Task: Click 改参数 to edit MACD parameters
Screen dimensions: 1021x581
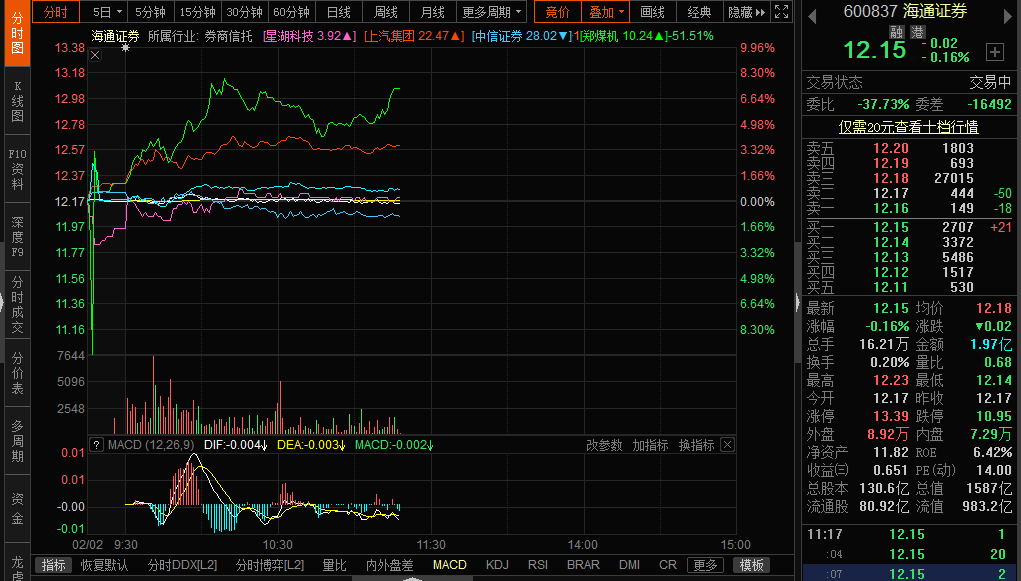Action: click(x=604, y=445)
